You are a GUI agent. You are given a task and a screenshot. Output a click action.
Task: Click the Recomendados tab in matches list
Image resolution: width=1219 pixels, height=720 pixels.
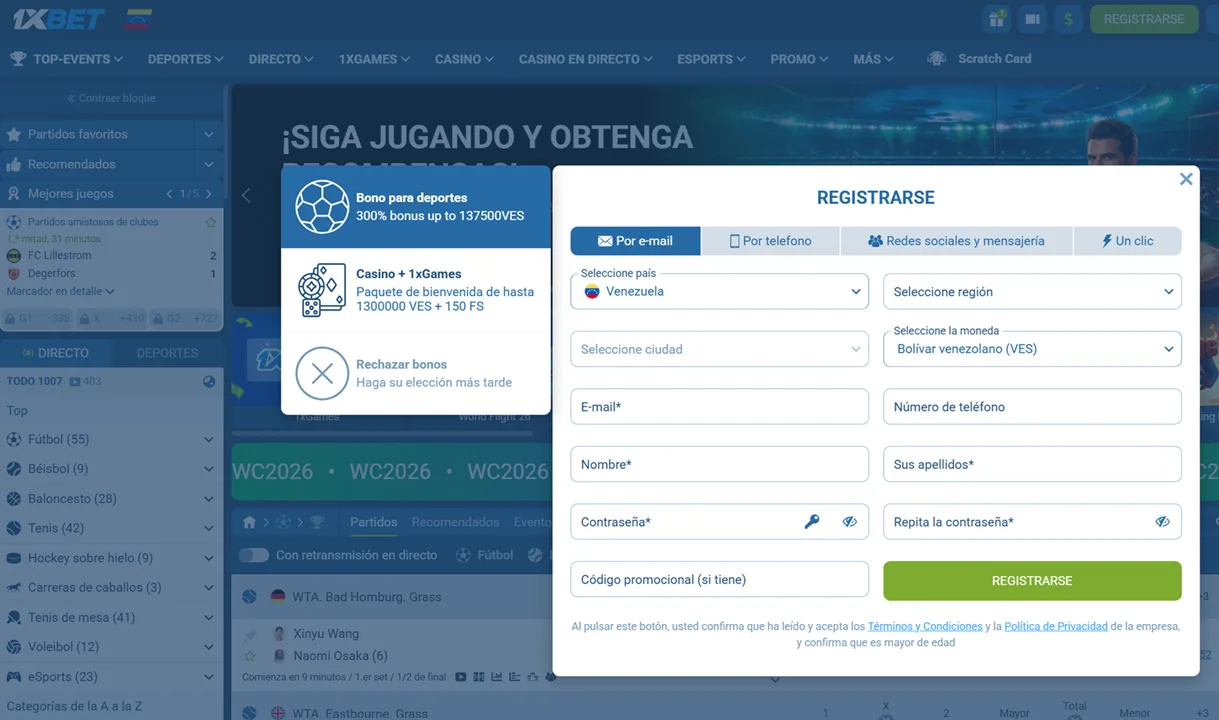click(455, 522)
